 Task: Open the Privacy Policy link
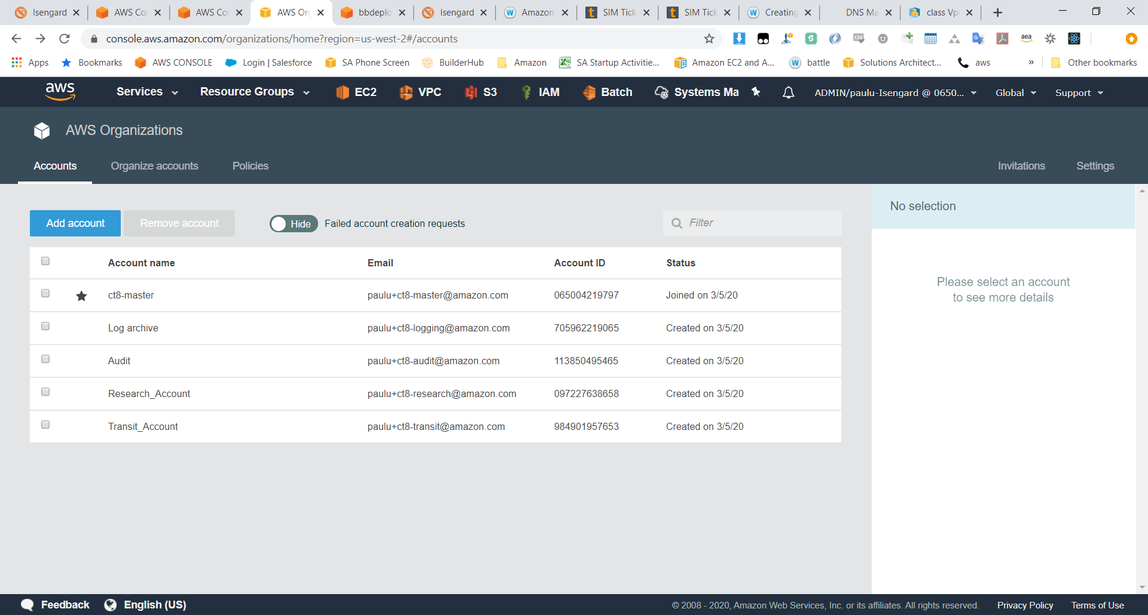1025,605
